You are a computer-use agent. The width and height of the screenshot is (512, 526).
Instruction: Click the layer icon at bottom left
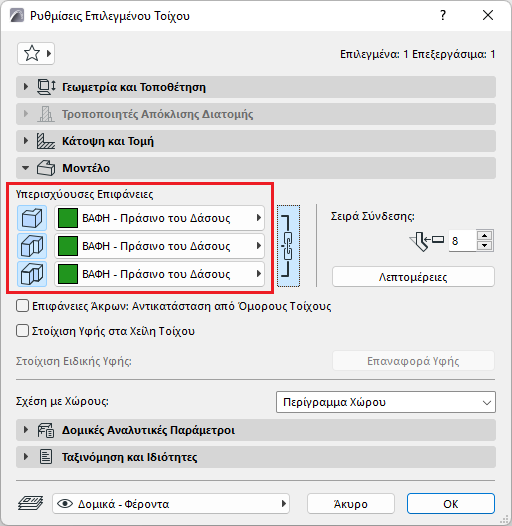pyautogui.click(x=30, y=504)
